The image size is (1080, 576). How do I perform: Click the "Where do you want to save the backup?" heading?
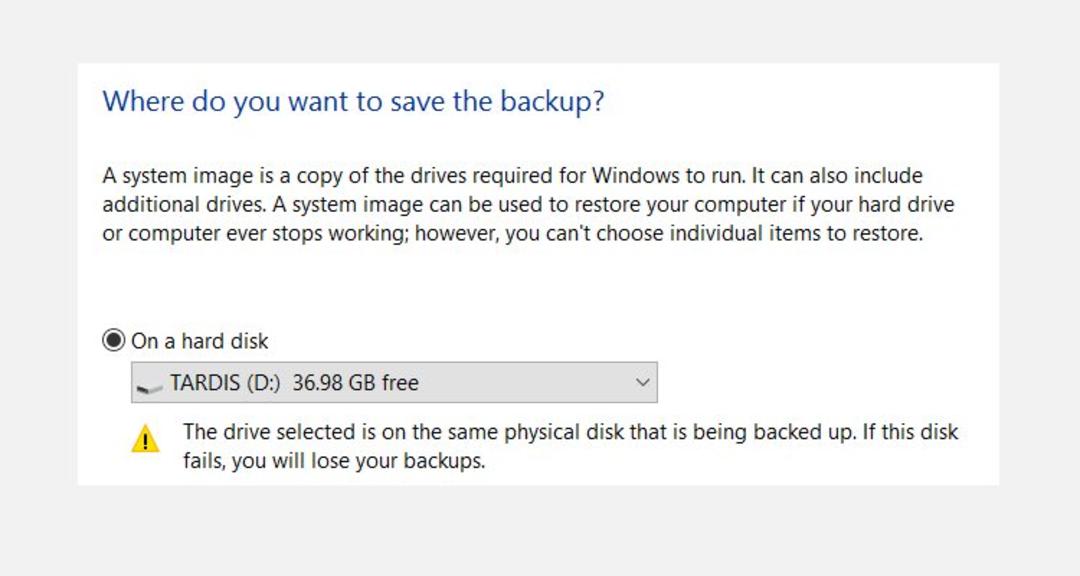353,102
